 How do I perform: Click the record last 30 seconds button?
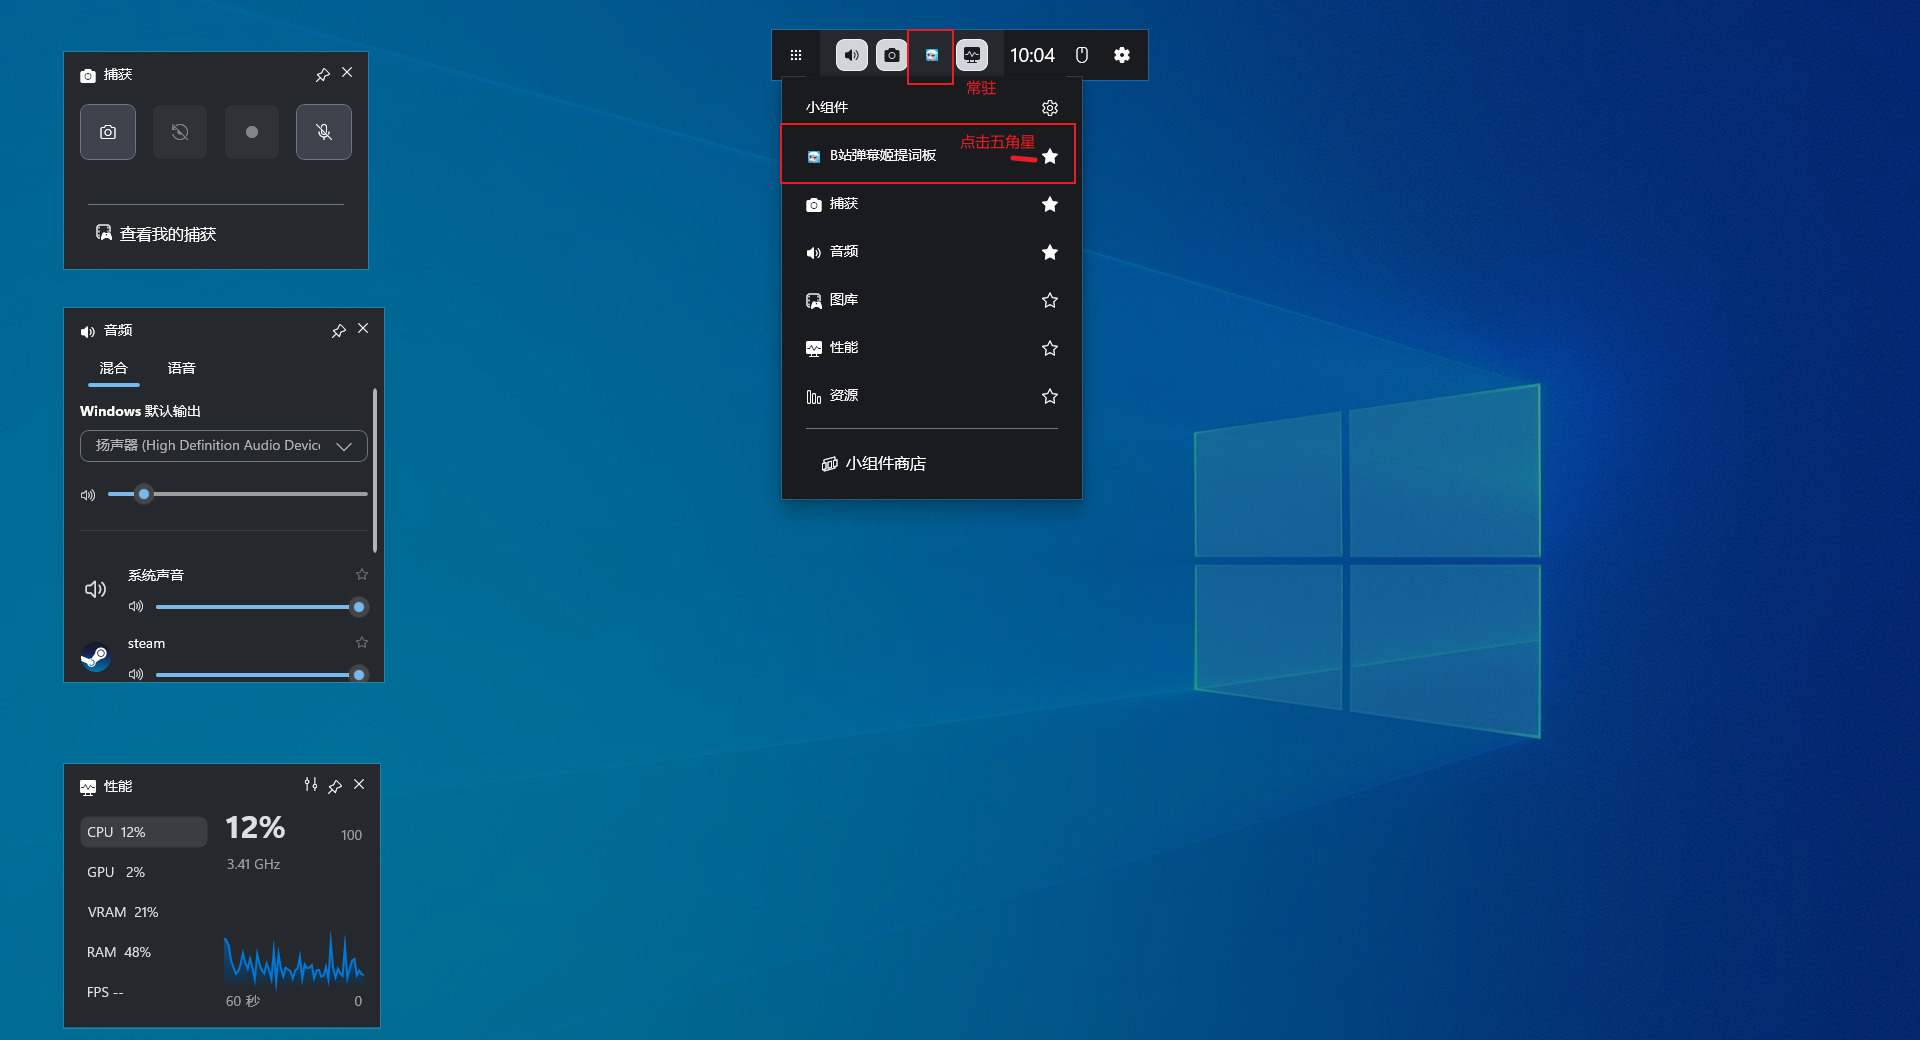(180, 132)
